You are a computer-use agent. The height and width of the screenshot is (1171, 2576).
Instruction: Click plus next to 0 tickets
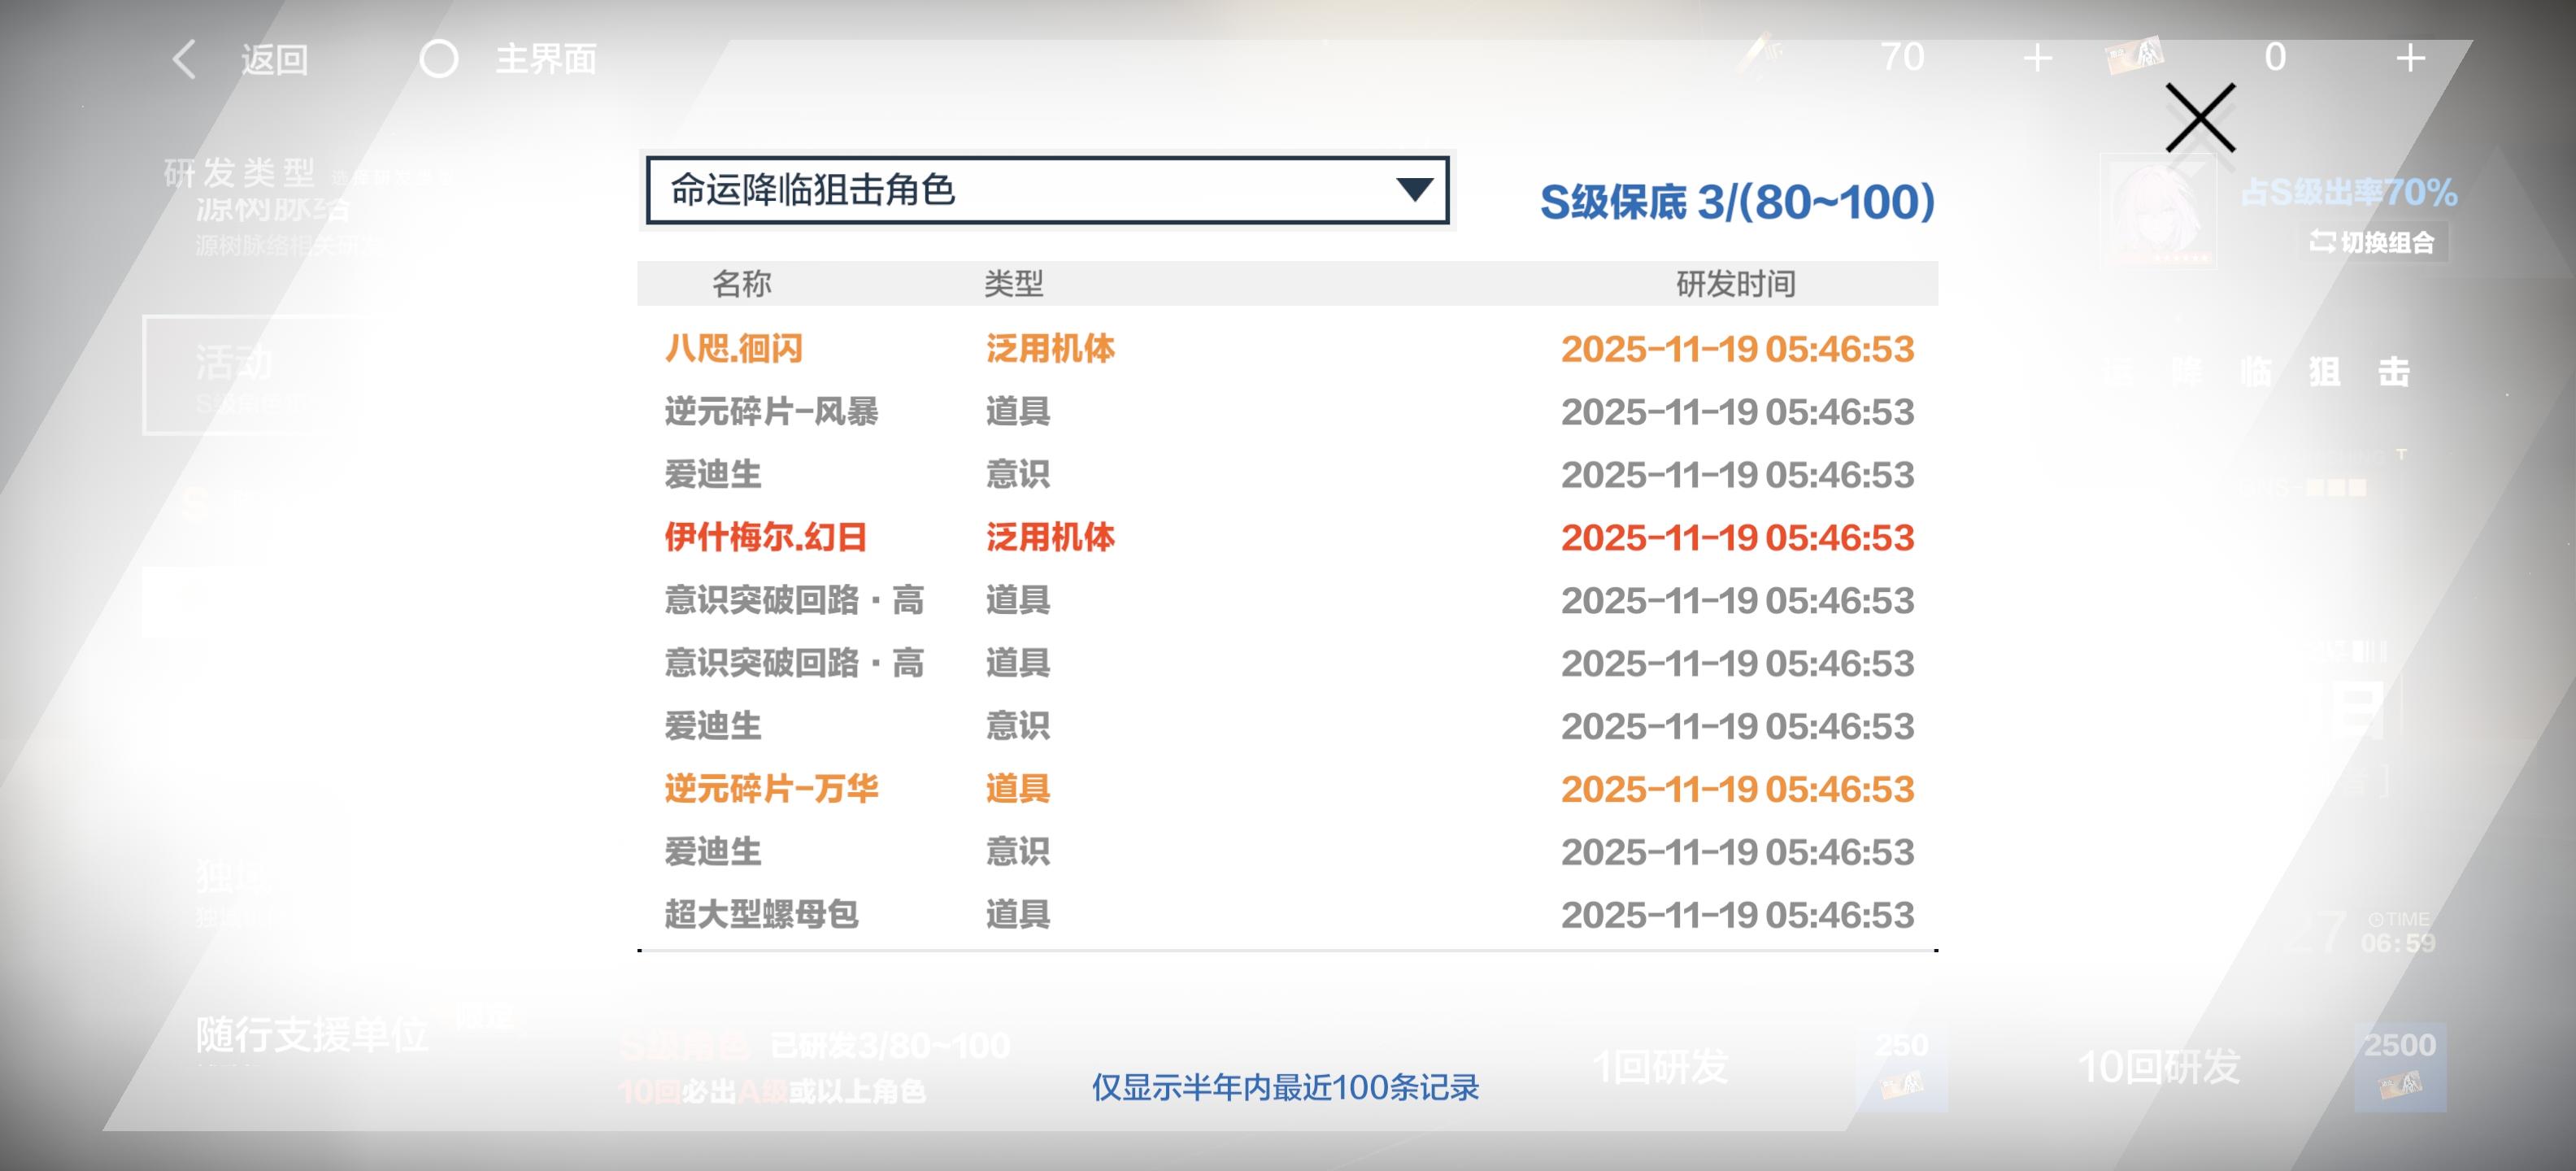pos(2410,58)
